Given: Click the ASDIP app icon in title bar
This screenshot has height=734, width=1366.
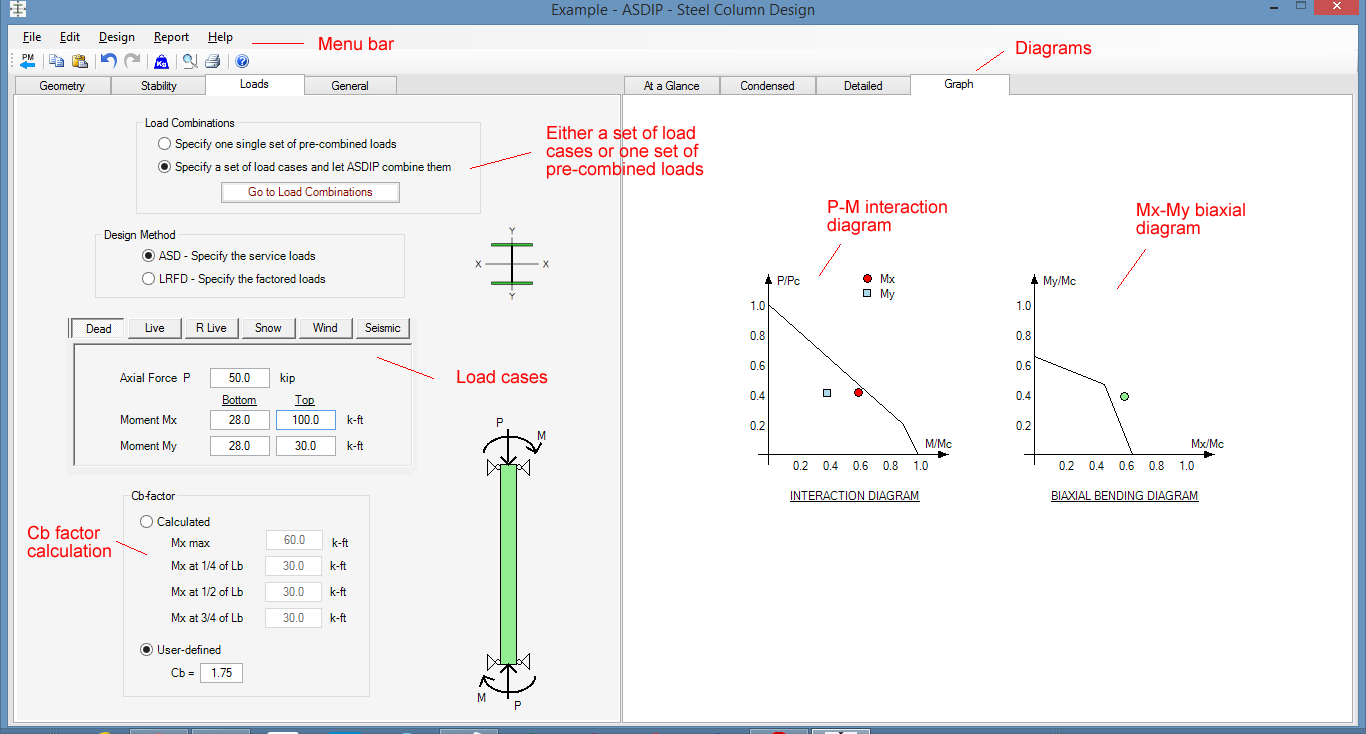Looking at the screenshot, I should click(x=16, y=9).
